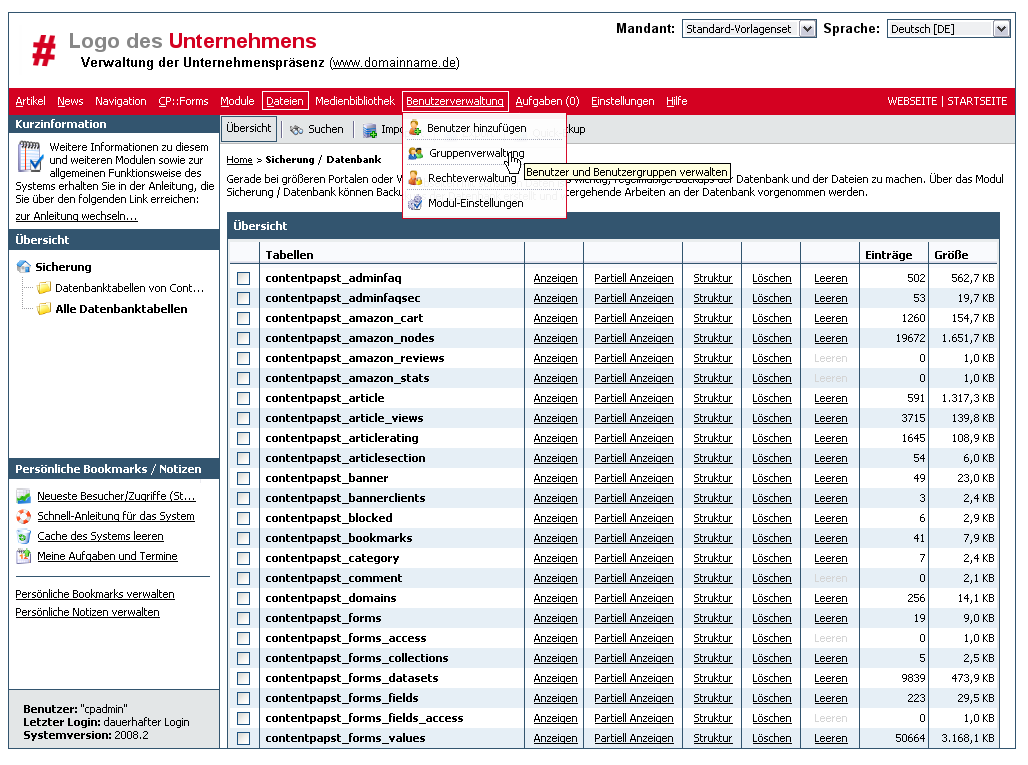The height and width of the screenshot is (765, 1028).
Task: Tick the checkbox for contentpapst_adminfaq
Action: point(244,278)
